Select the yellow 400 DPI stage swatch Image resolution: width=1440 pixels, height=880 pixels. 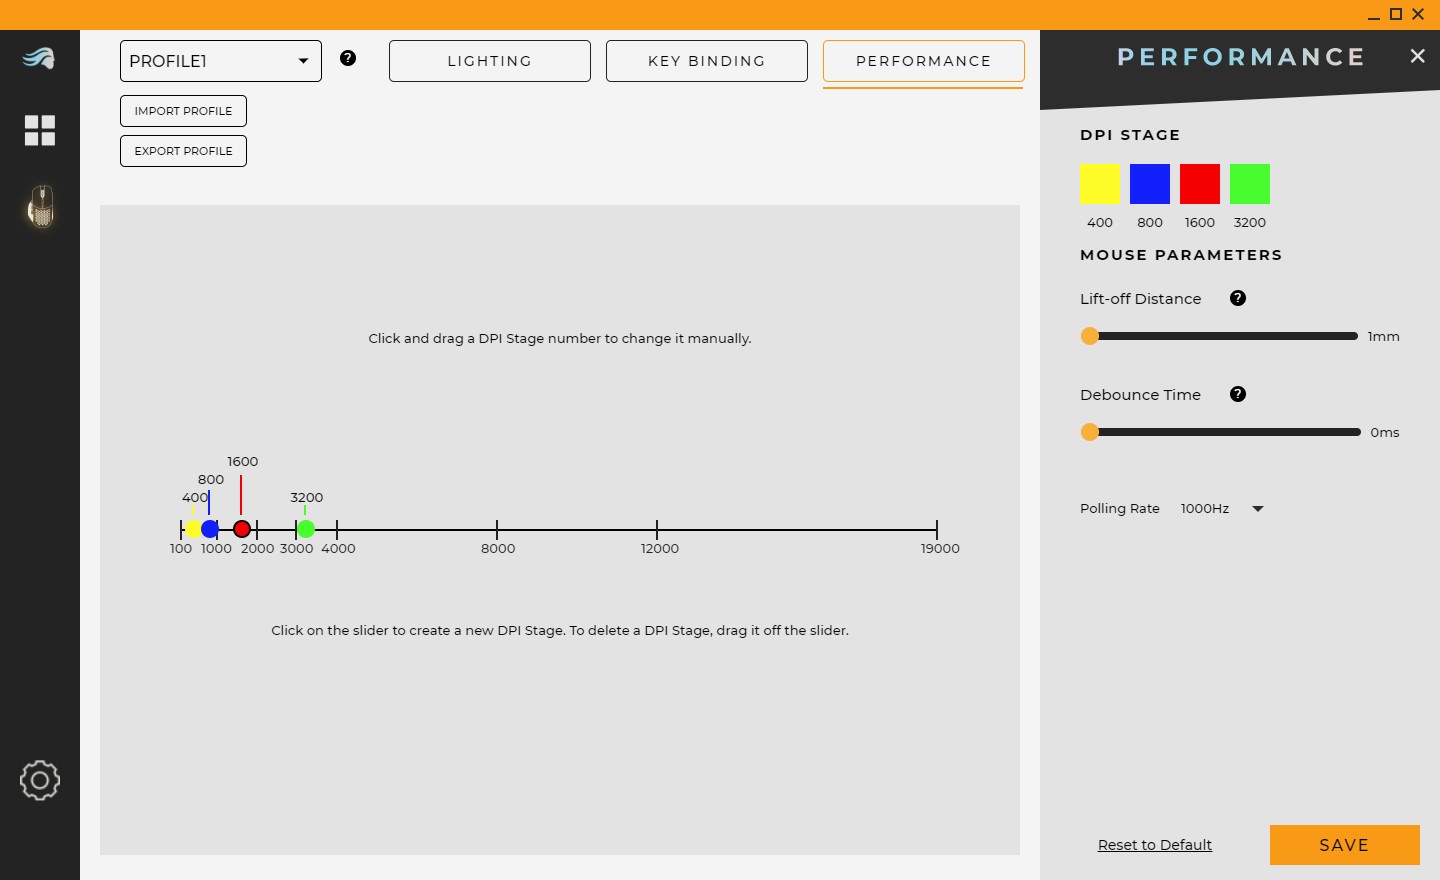(1100, 184)
